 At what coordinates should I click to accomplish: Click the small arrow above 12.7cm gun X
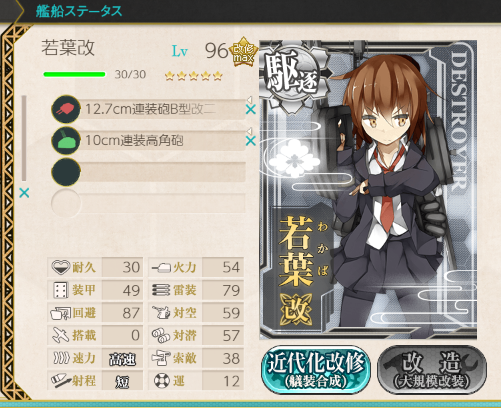tap(249, 99)
